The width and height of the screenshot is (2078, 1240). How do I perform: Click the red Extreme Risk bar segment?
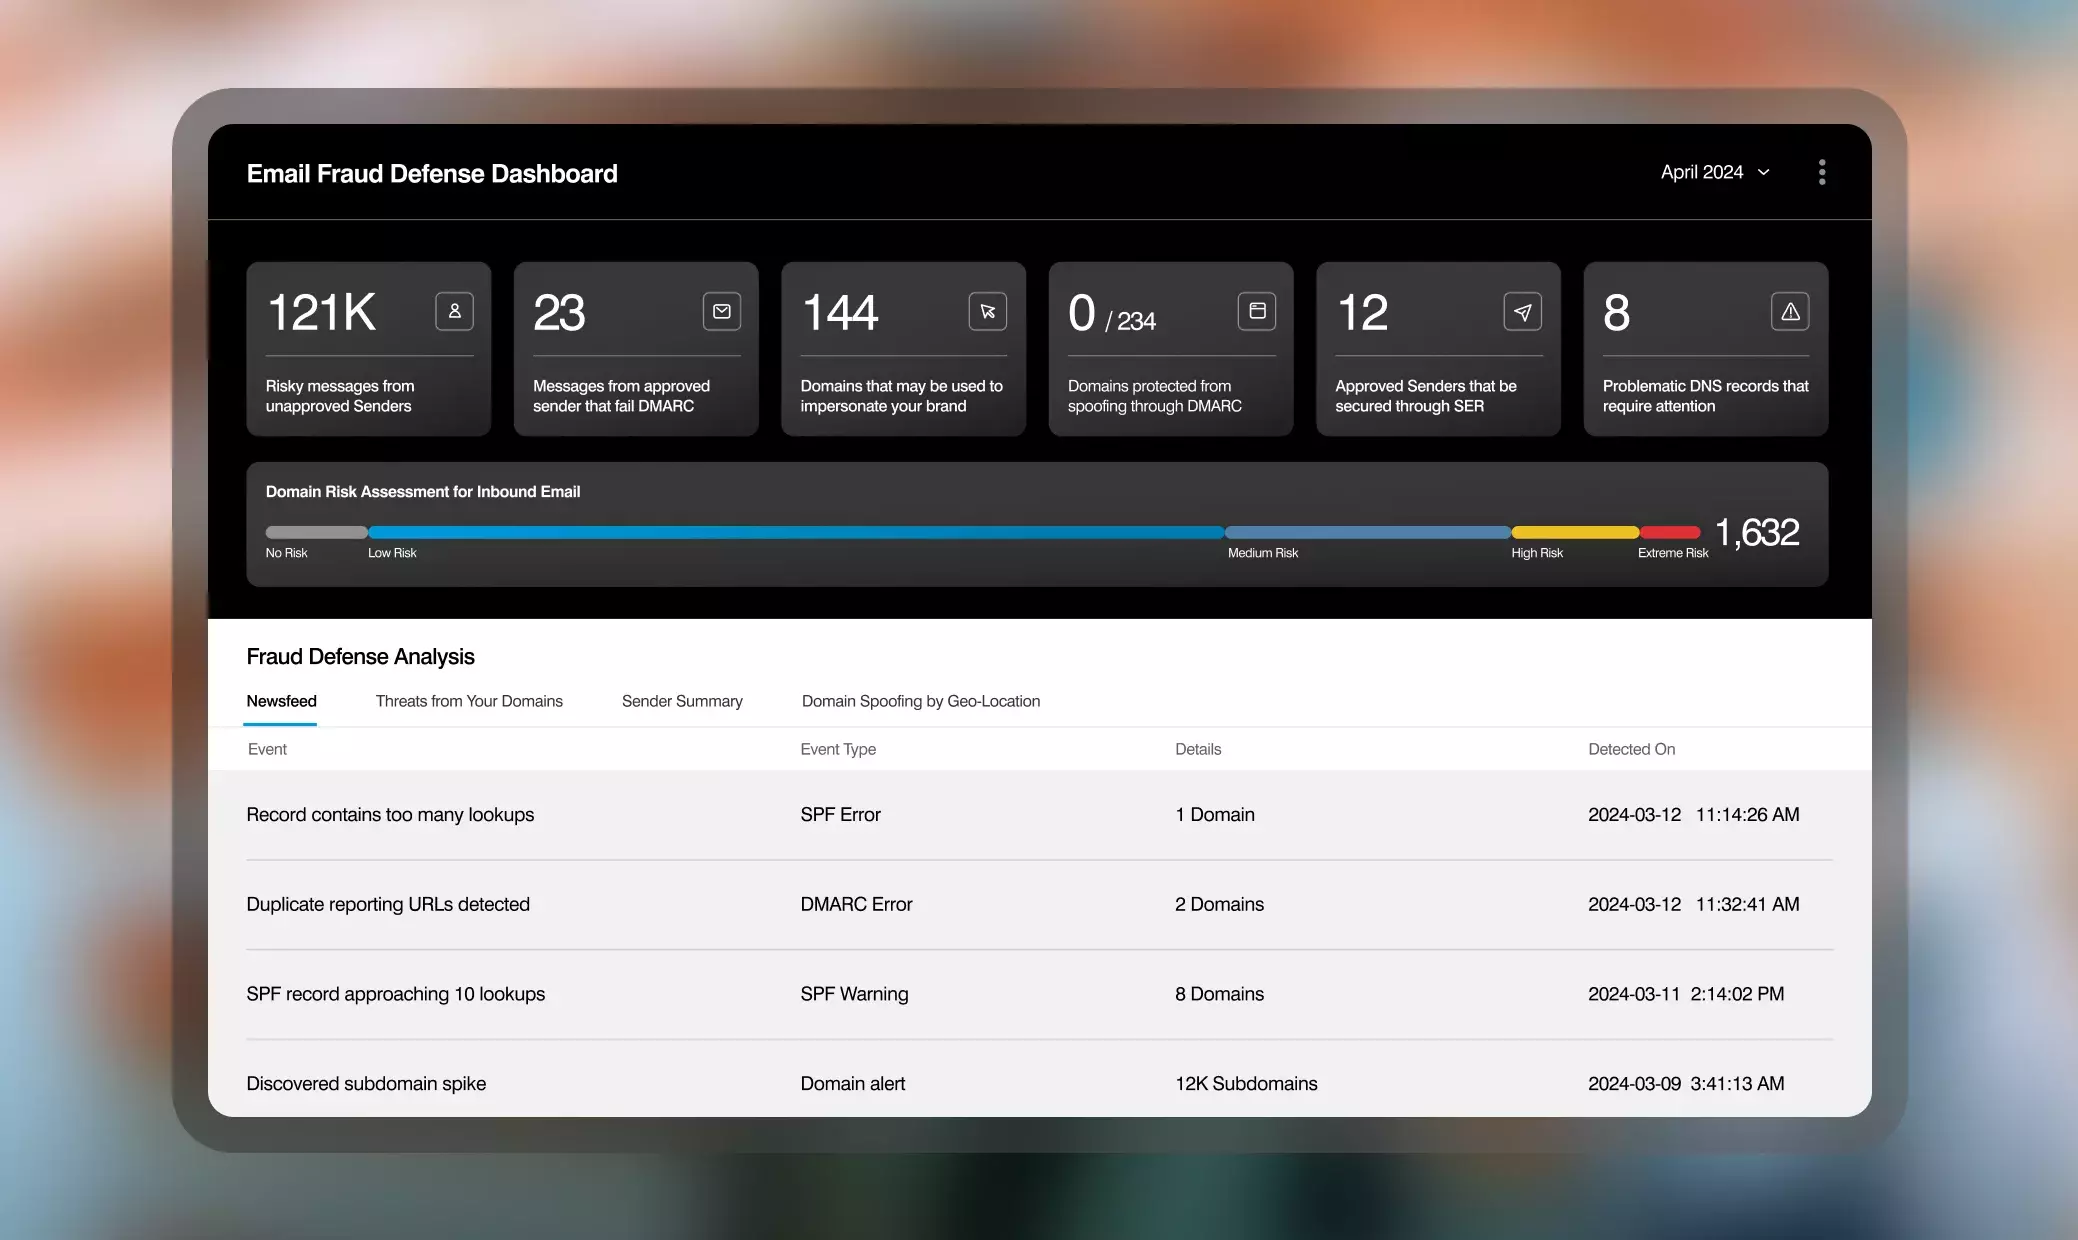point(1670,532)
